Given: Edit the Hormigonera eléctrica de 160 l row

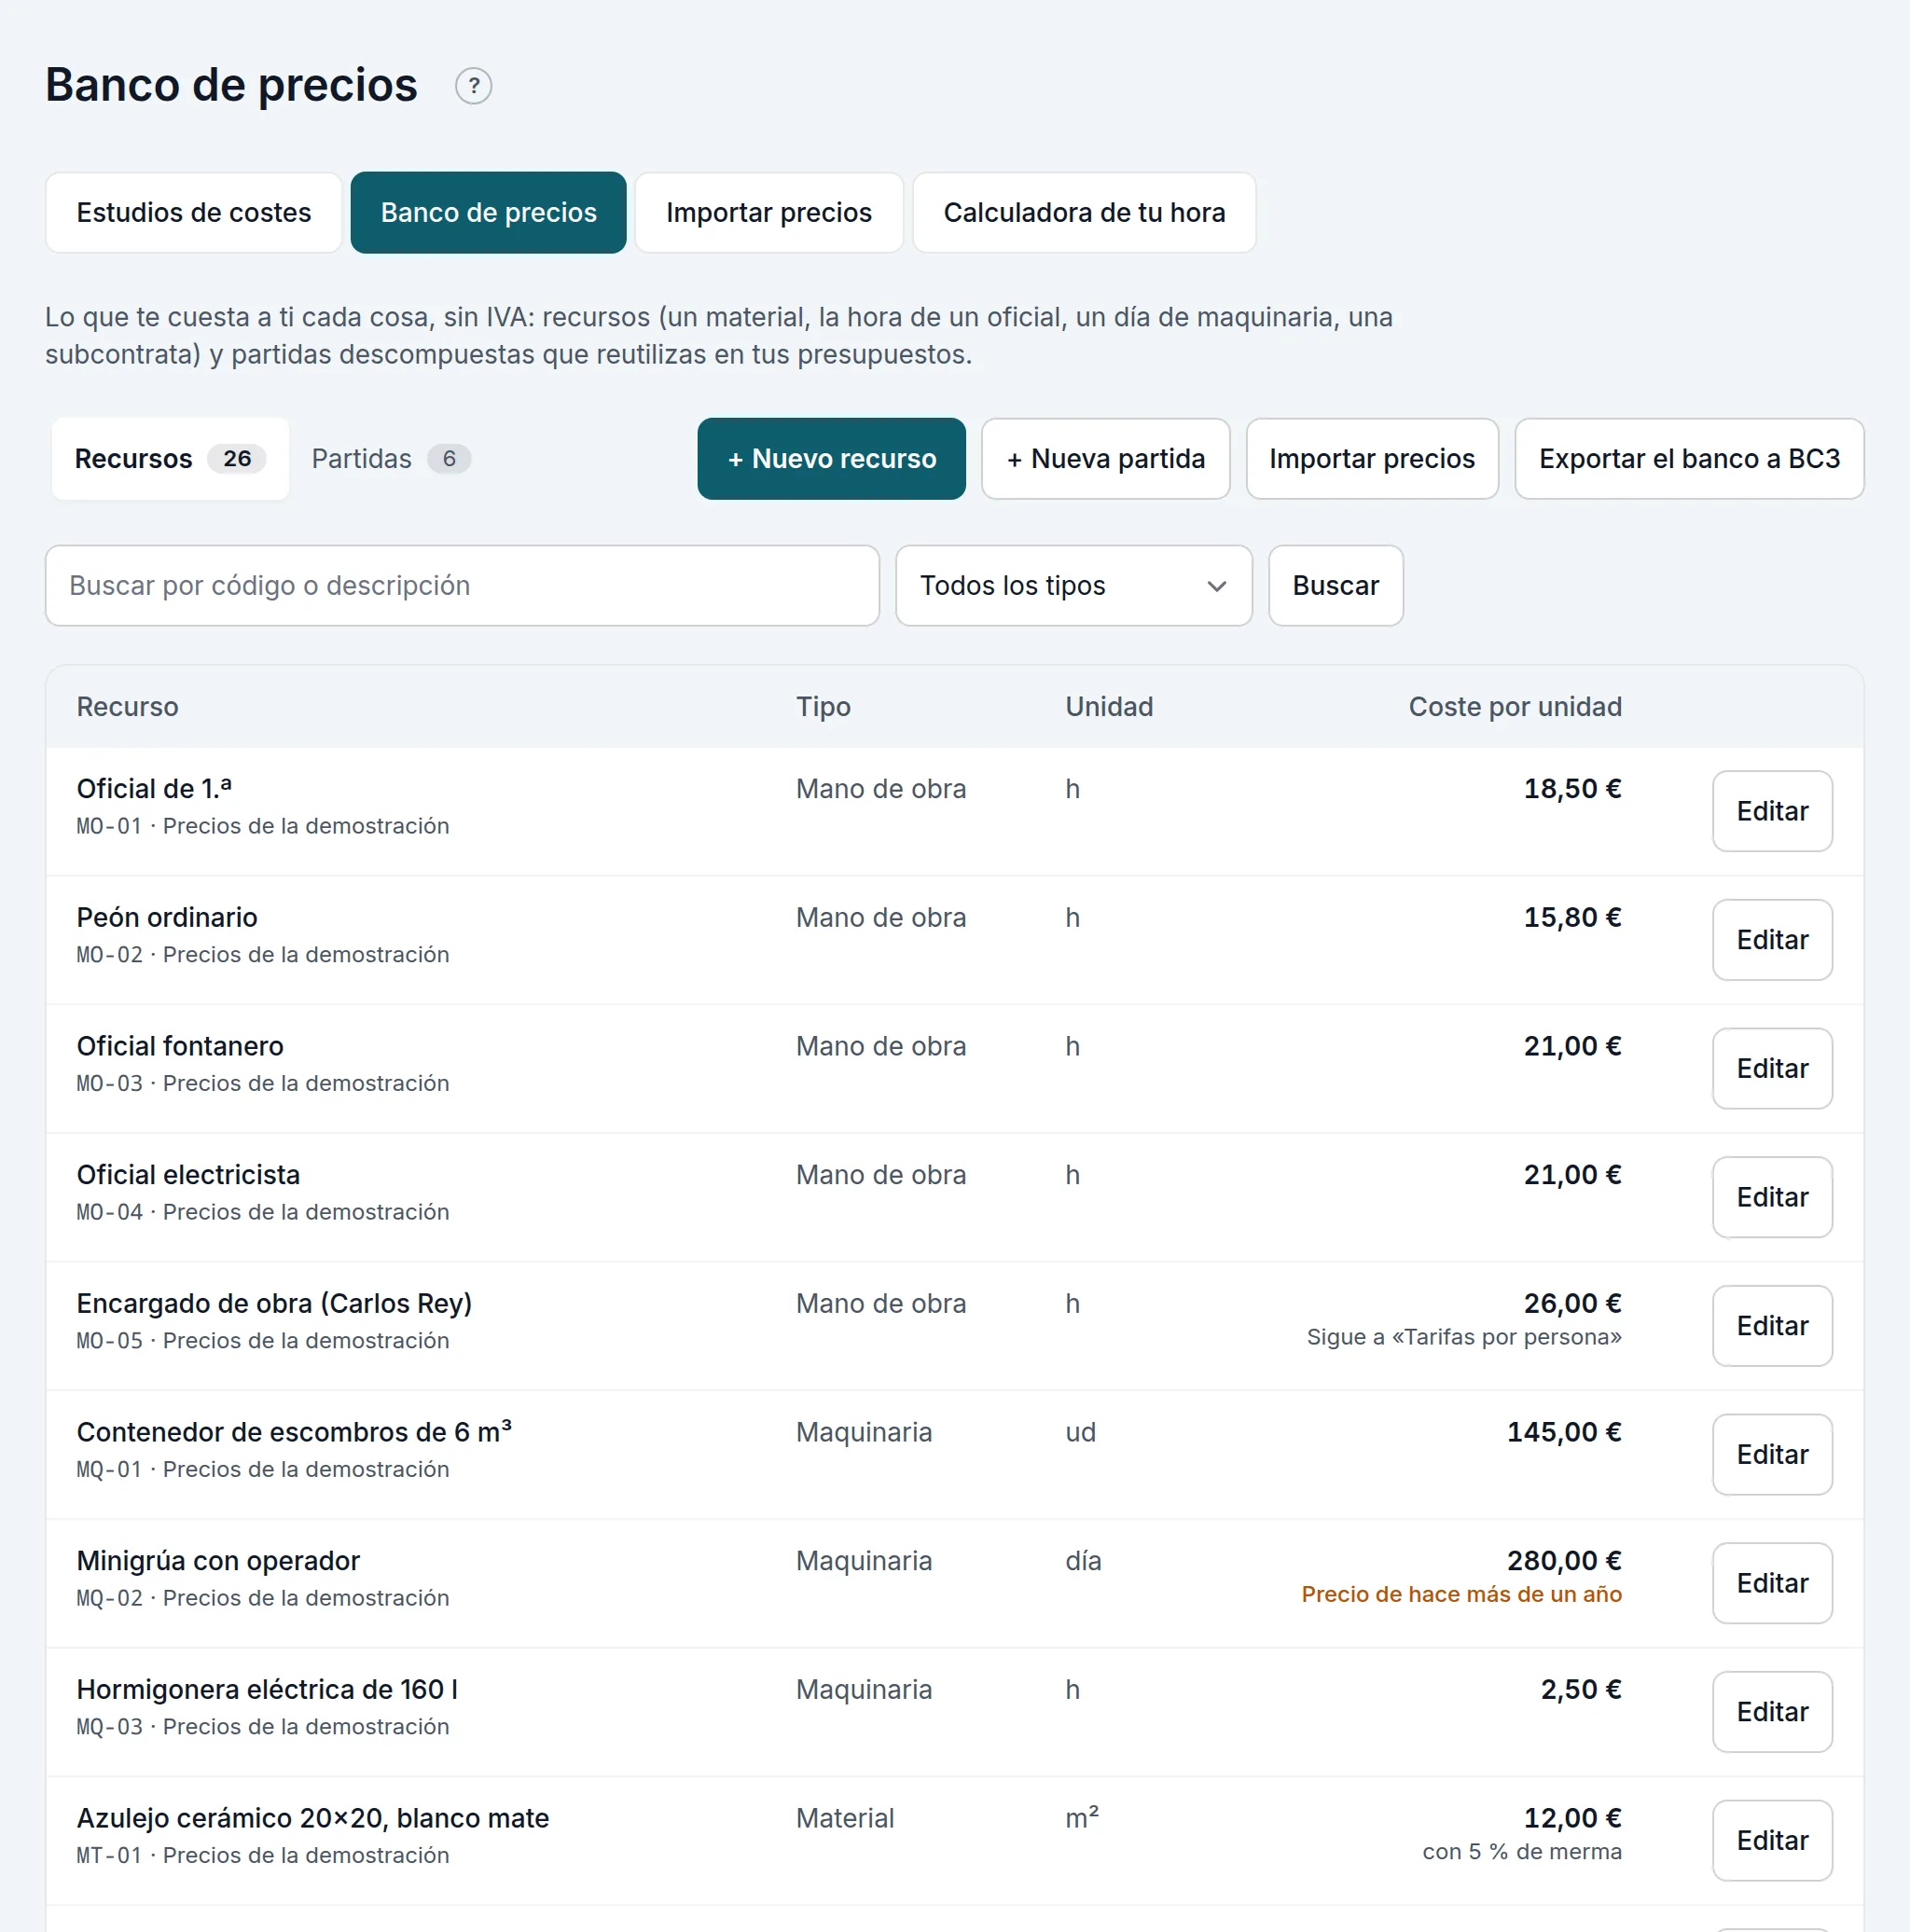Looking at the screenshot, I should (1772, 1712).
